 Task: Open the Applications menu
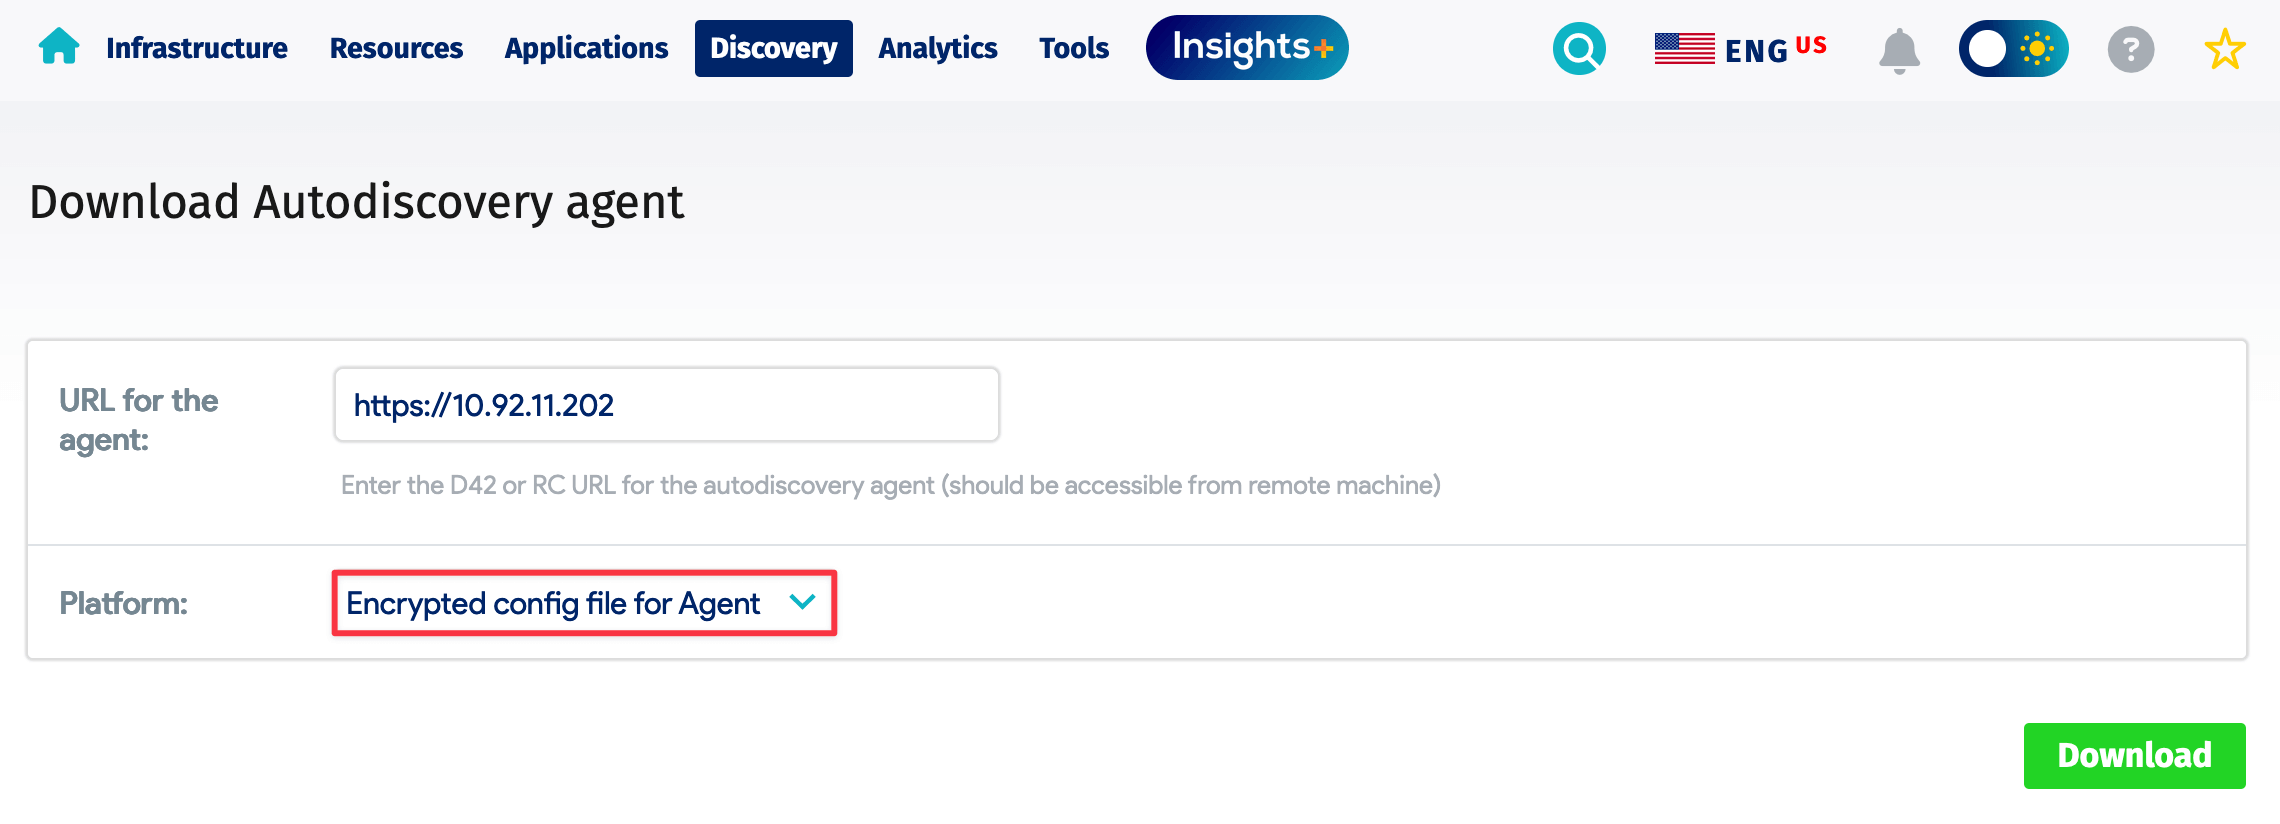tap(586, 48)
